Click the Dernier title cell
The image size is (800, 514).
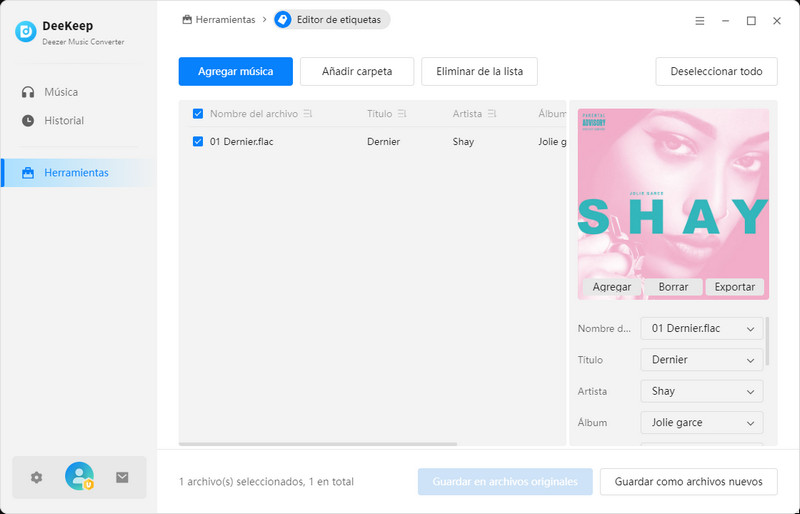tap(383, 141)
